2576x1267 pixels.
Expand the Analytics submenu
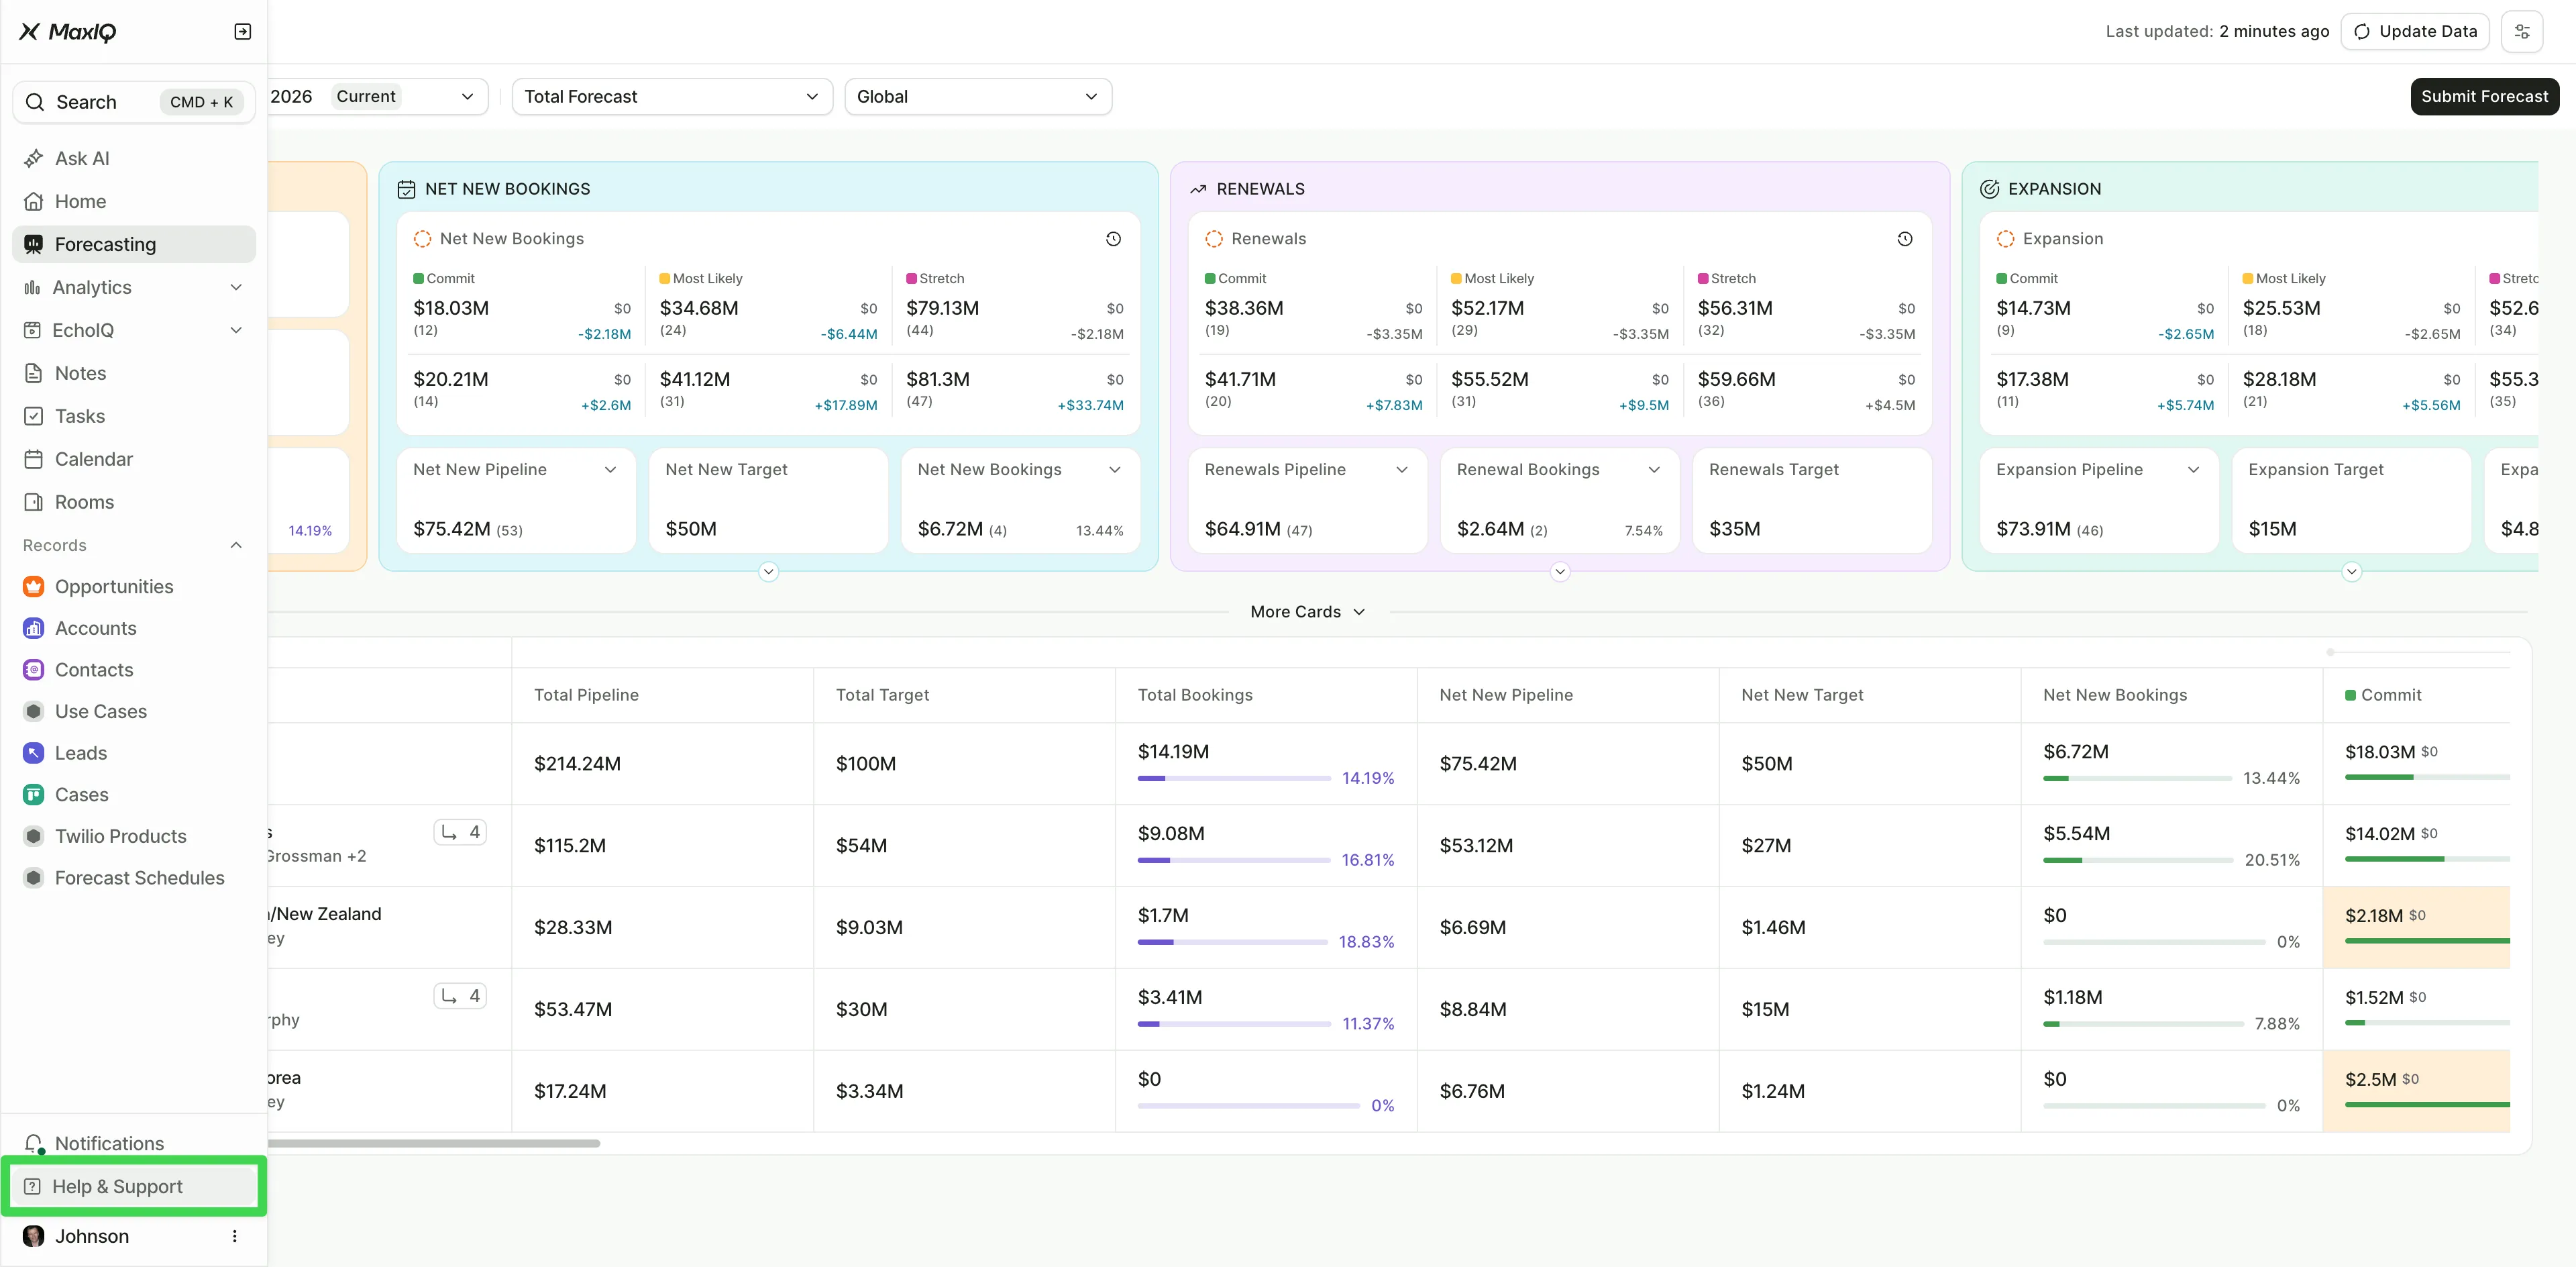pyautogui.click(x=236, y=287)
